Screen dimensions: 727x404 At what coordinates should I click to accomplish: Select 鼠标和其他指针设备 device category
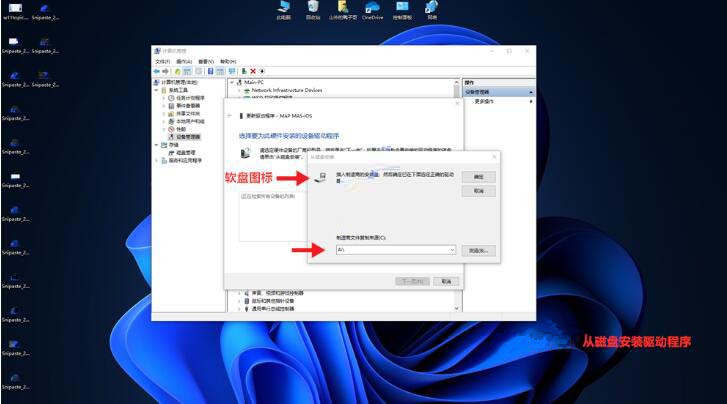[x=269, y=301]
